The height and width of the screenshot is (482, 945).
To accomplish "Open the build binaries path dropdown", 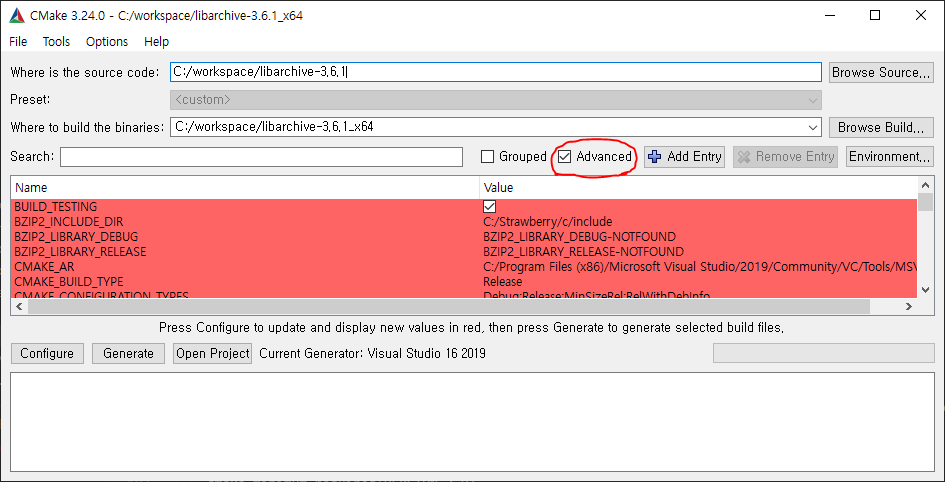I will pos(814,128).
